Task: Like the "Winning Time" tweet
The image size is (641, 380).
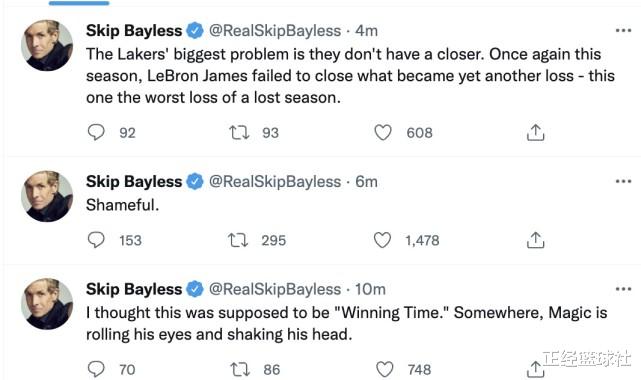Action: (x=385, y=369)
